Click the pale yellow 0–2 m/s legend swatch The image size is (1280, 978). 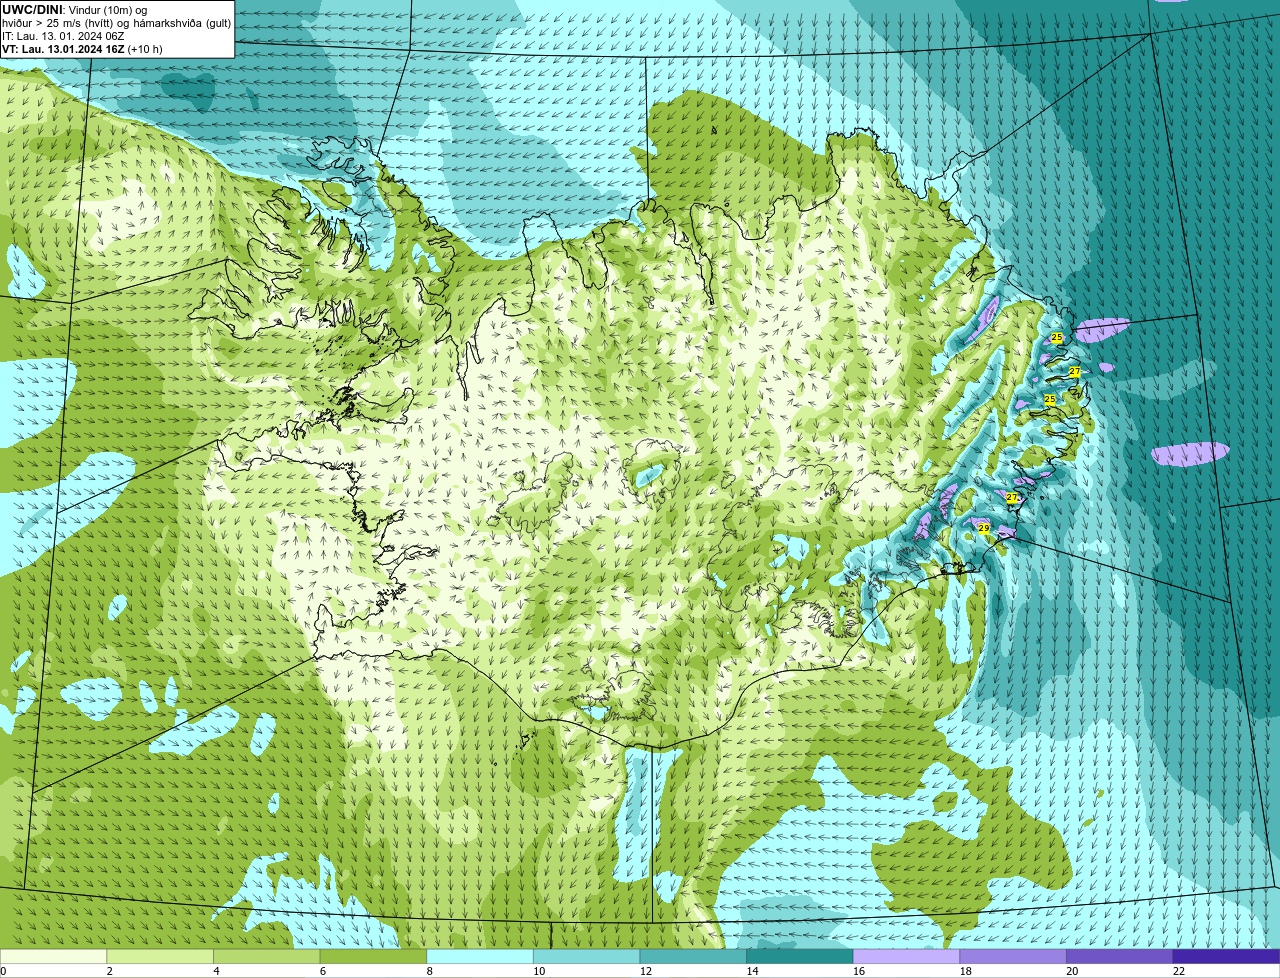tap(53, 956)
